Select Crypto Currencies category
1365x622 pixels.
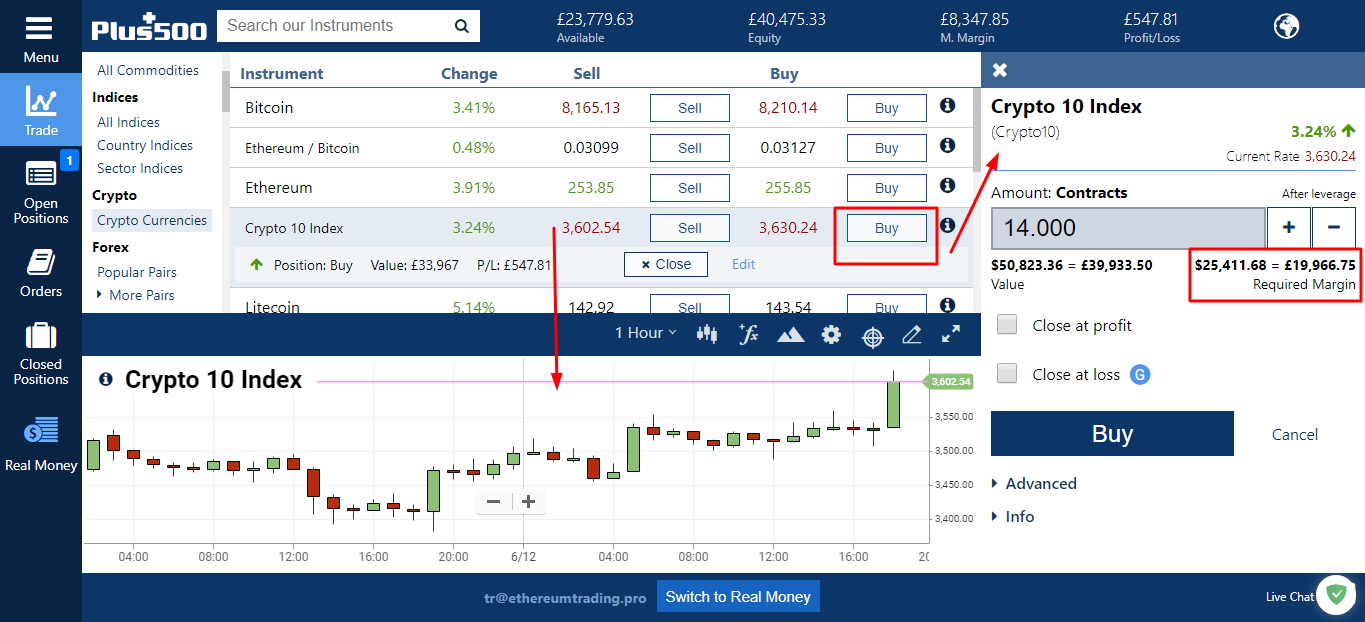pos(152,220)
